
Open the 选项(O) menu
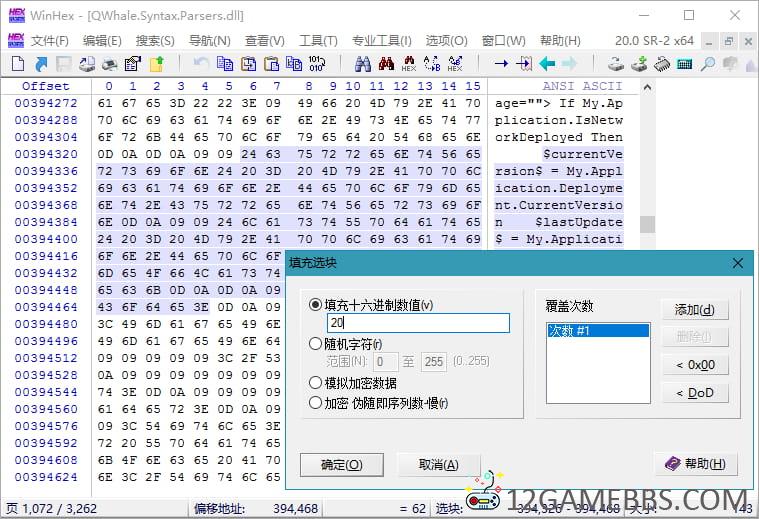coord(446,41)
